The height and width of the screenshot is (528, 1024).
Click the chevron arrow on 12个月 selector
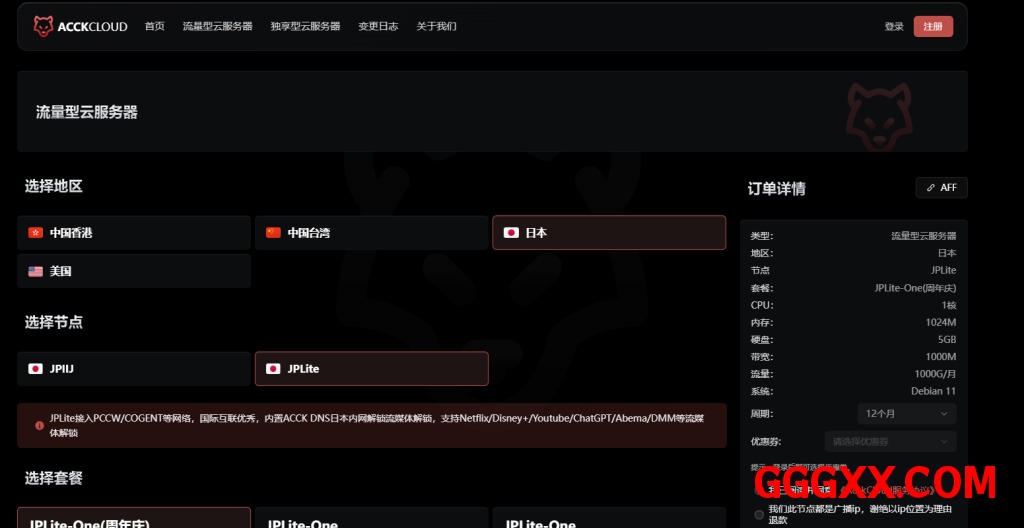(944, 414)
